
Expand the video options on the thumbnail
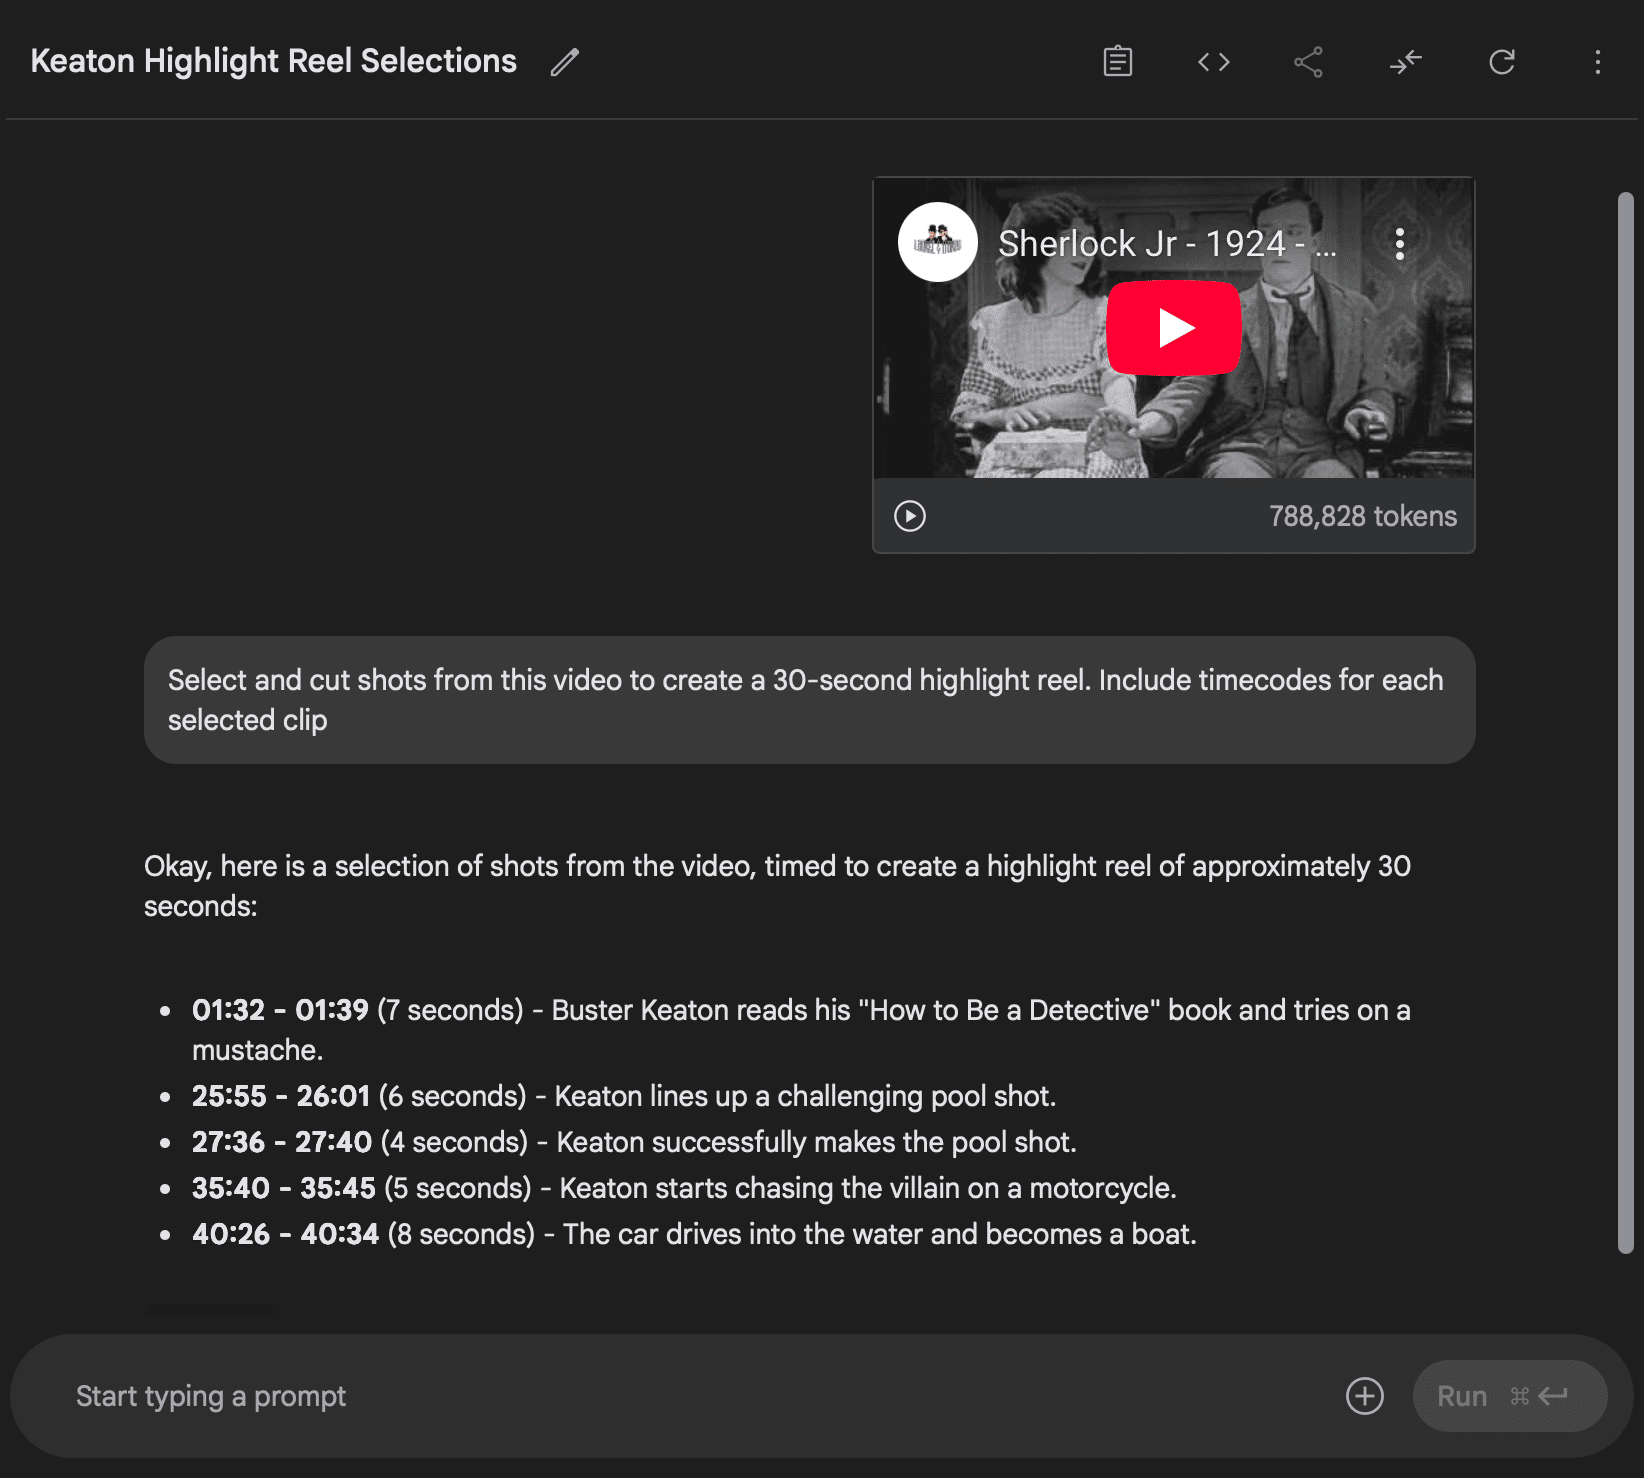[x=1398, y=242]
